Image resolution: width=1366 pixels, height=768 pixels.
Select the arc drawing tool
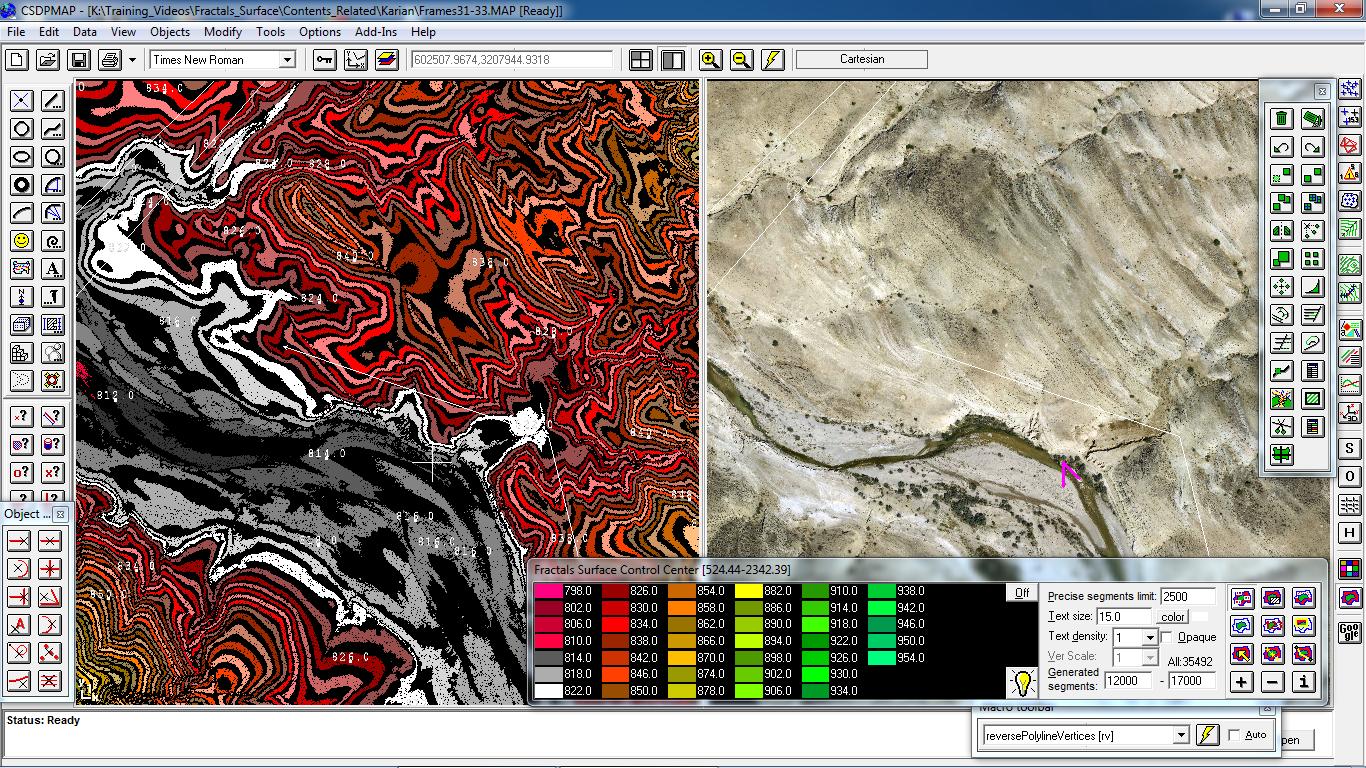pos(21,213)
